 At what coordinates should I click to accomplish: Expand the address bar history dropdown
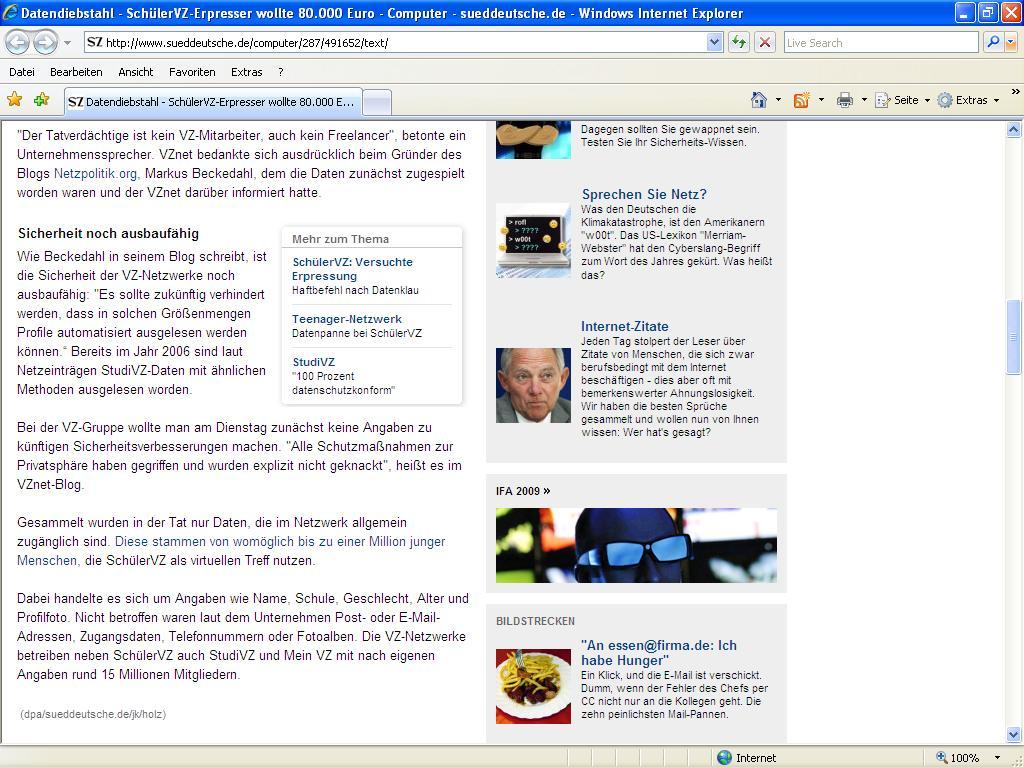714,43
